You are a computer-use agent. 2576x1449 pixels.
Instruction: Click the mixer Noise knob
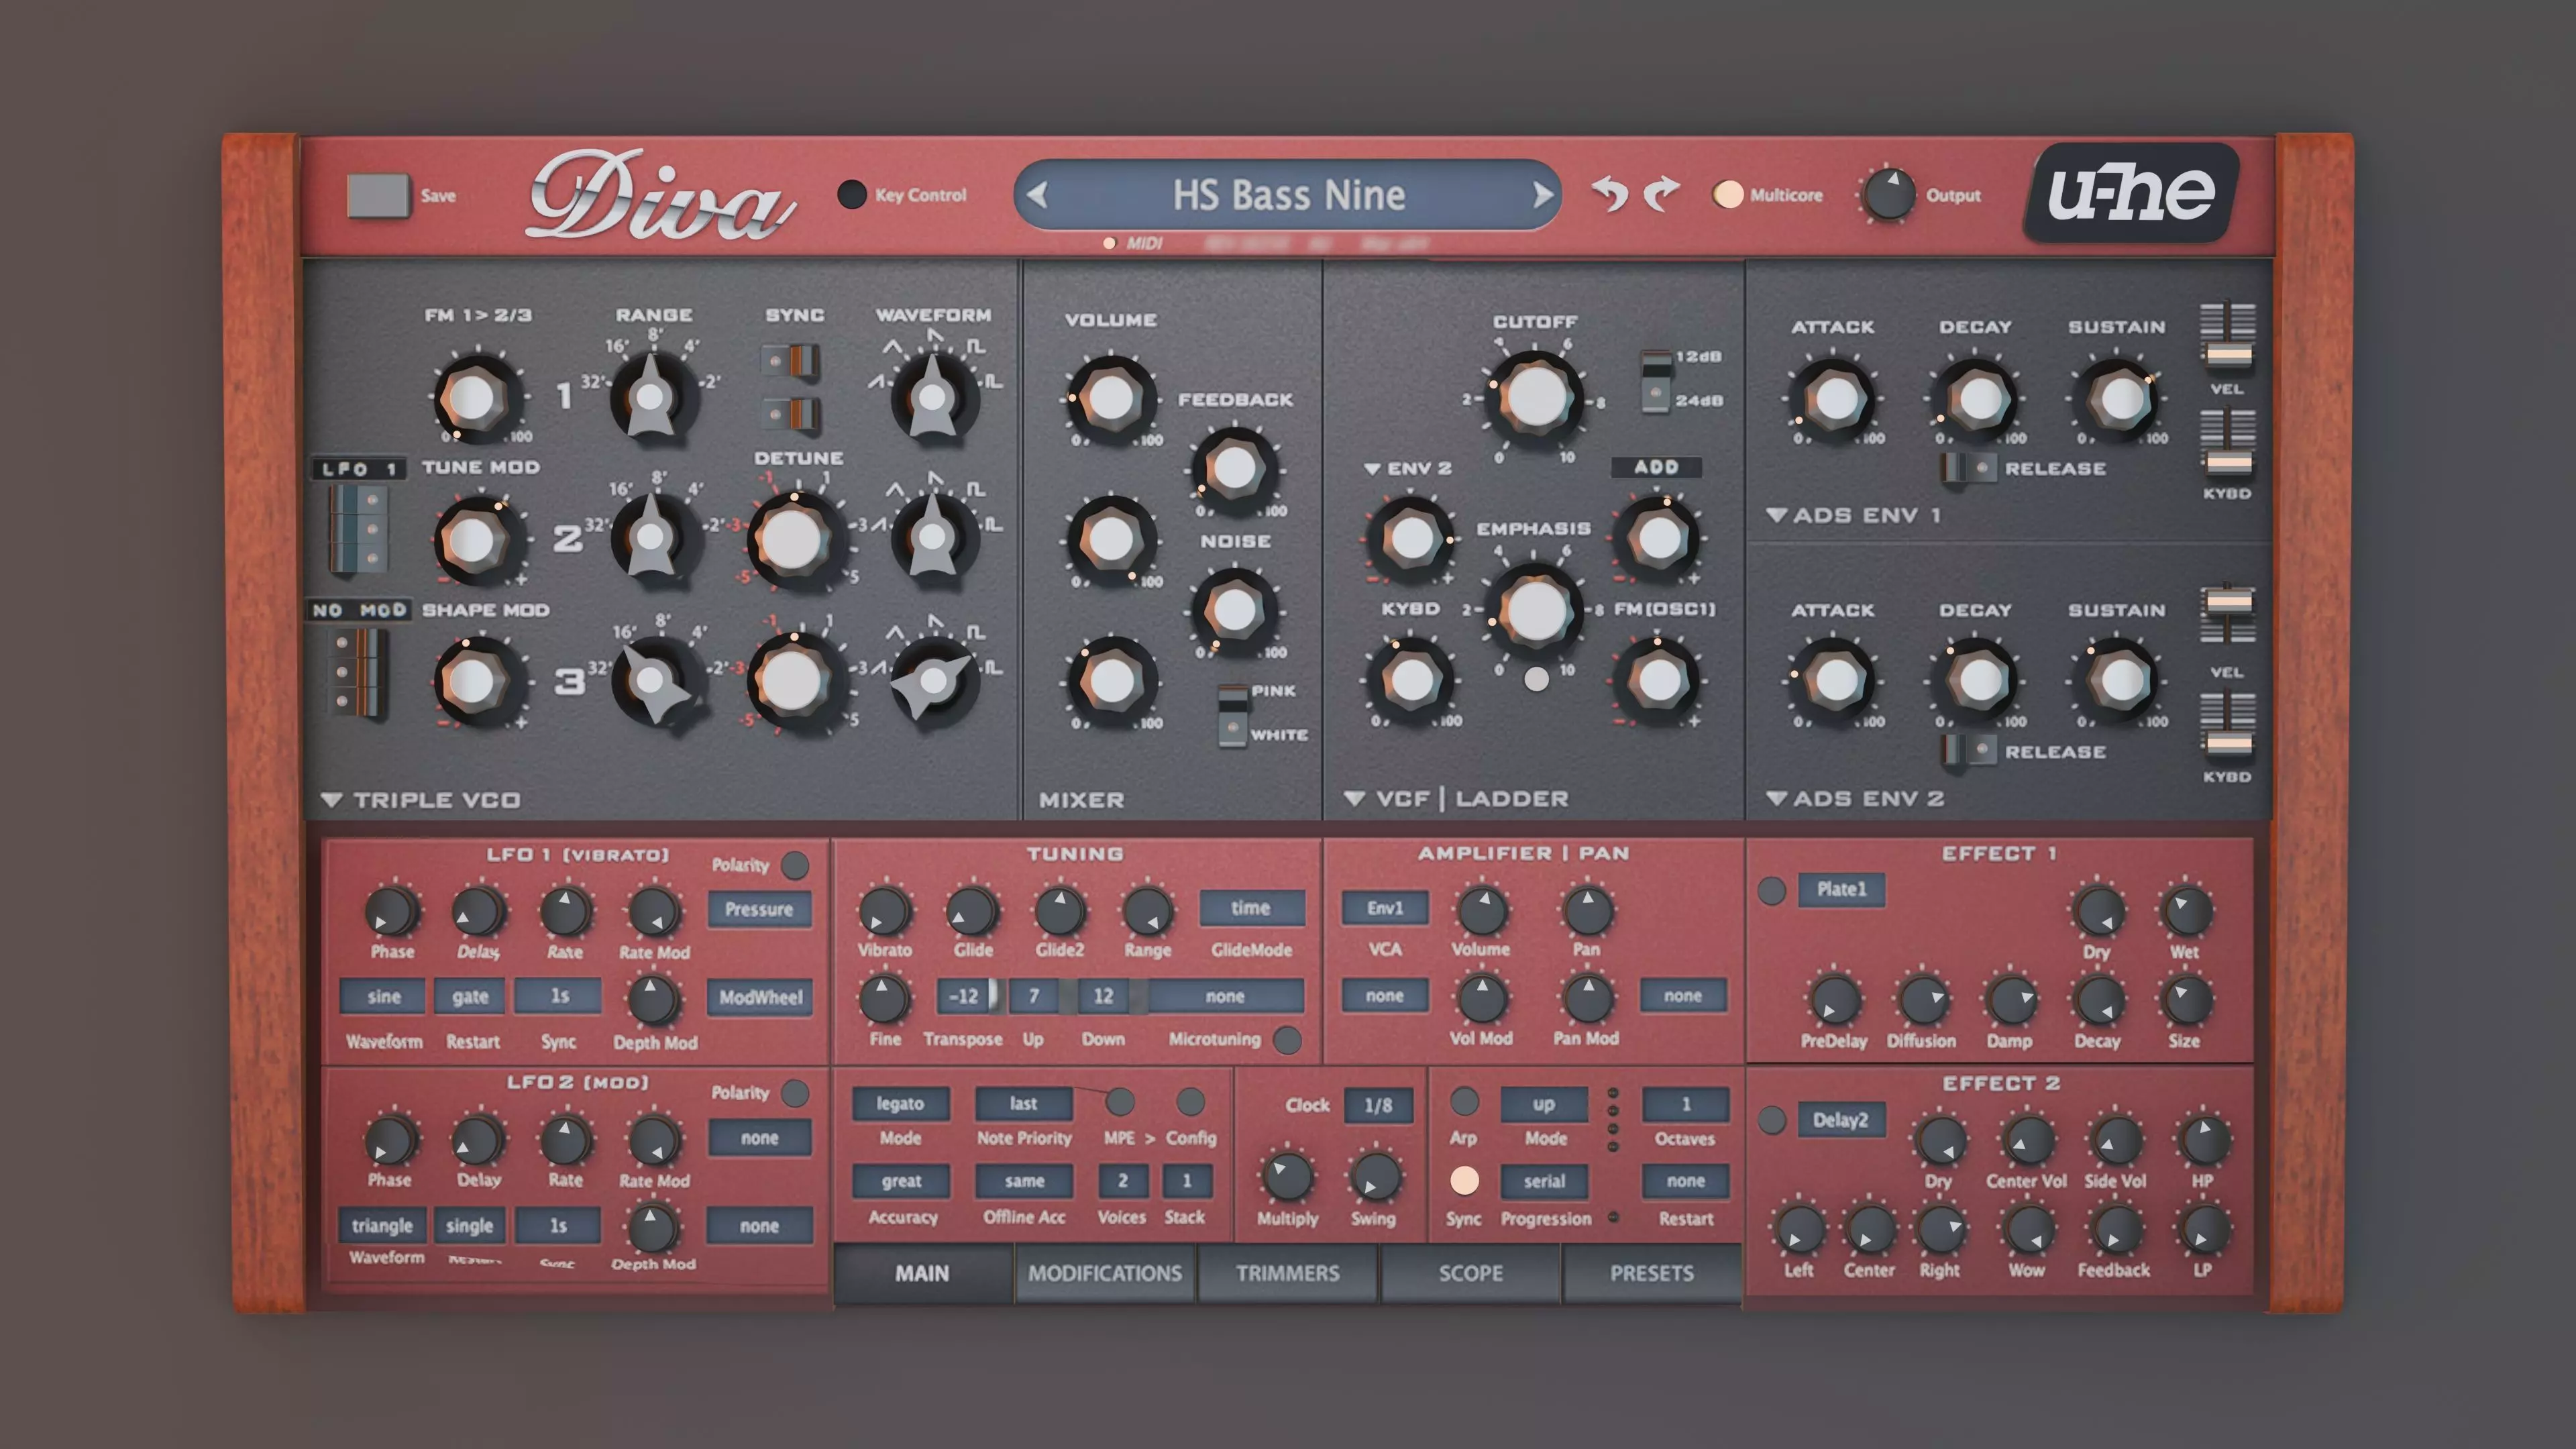[1235, 610]
